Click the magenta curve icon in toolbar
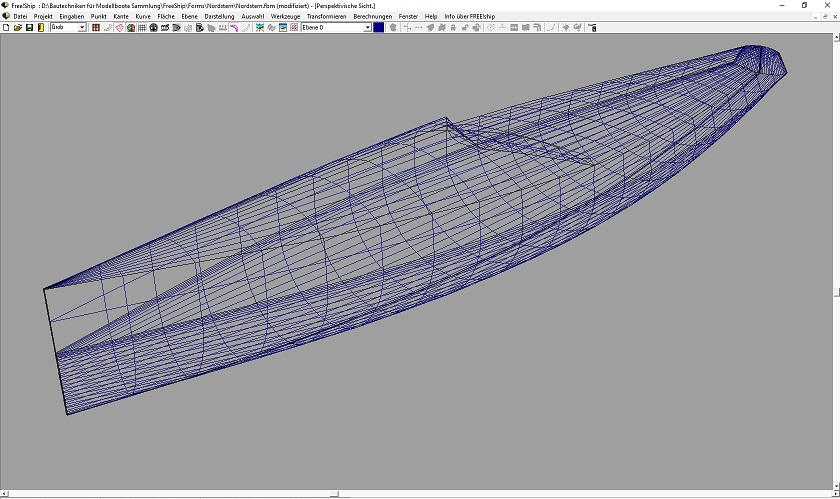Screen dimensions: 840x499 point(234,28)
